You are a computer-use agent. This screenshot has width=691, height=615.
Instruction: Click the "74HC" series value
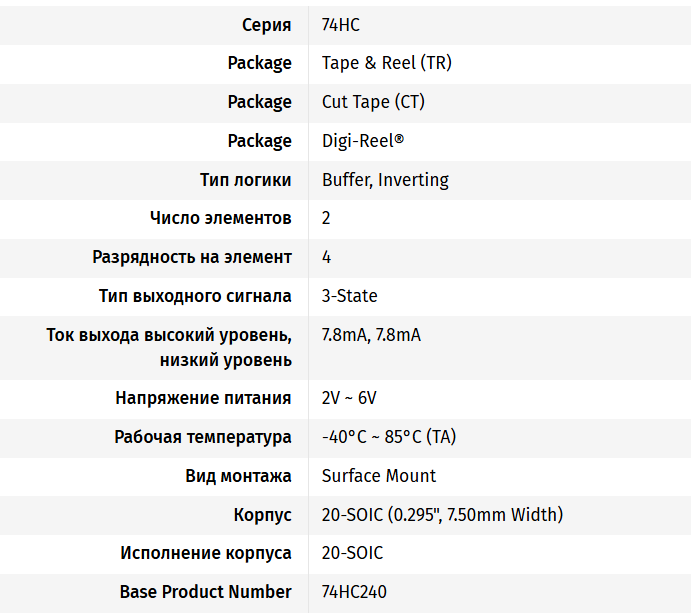point(341,25)
